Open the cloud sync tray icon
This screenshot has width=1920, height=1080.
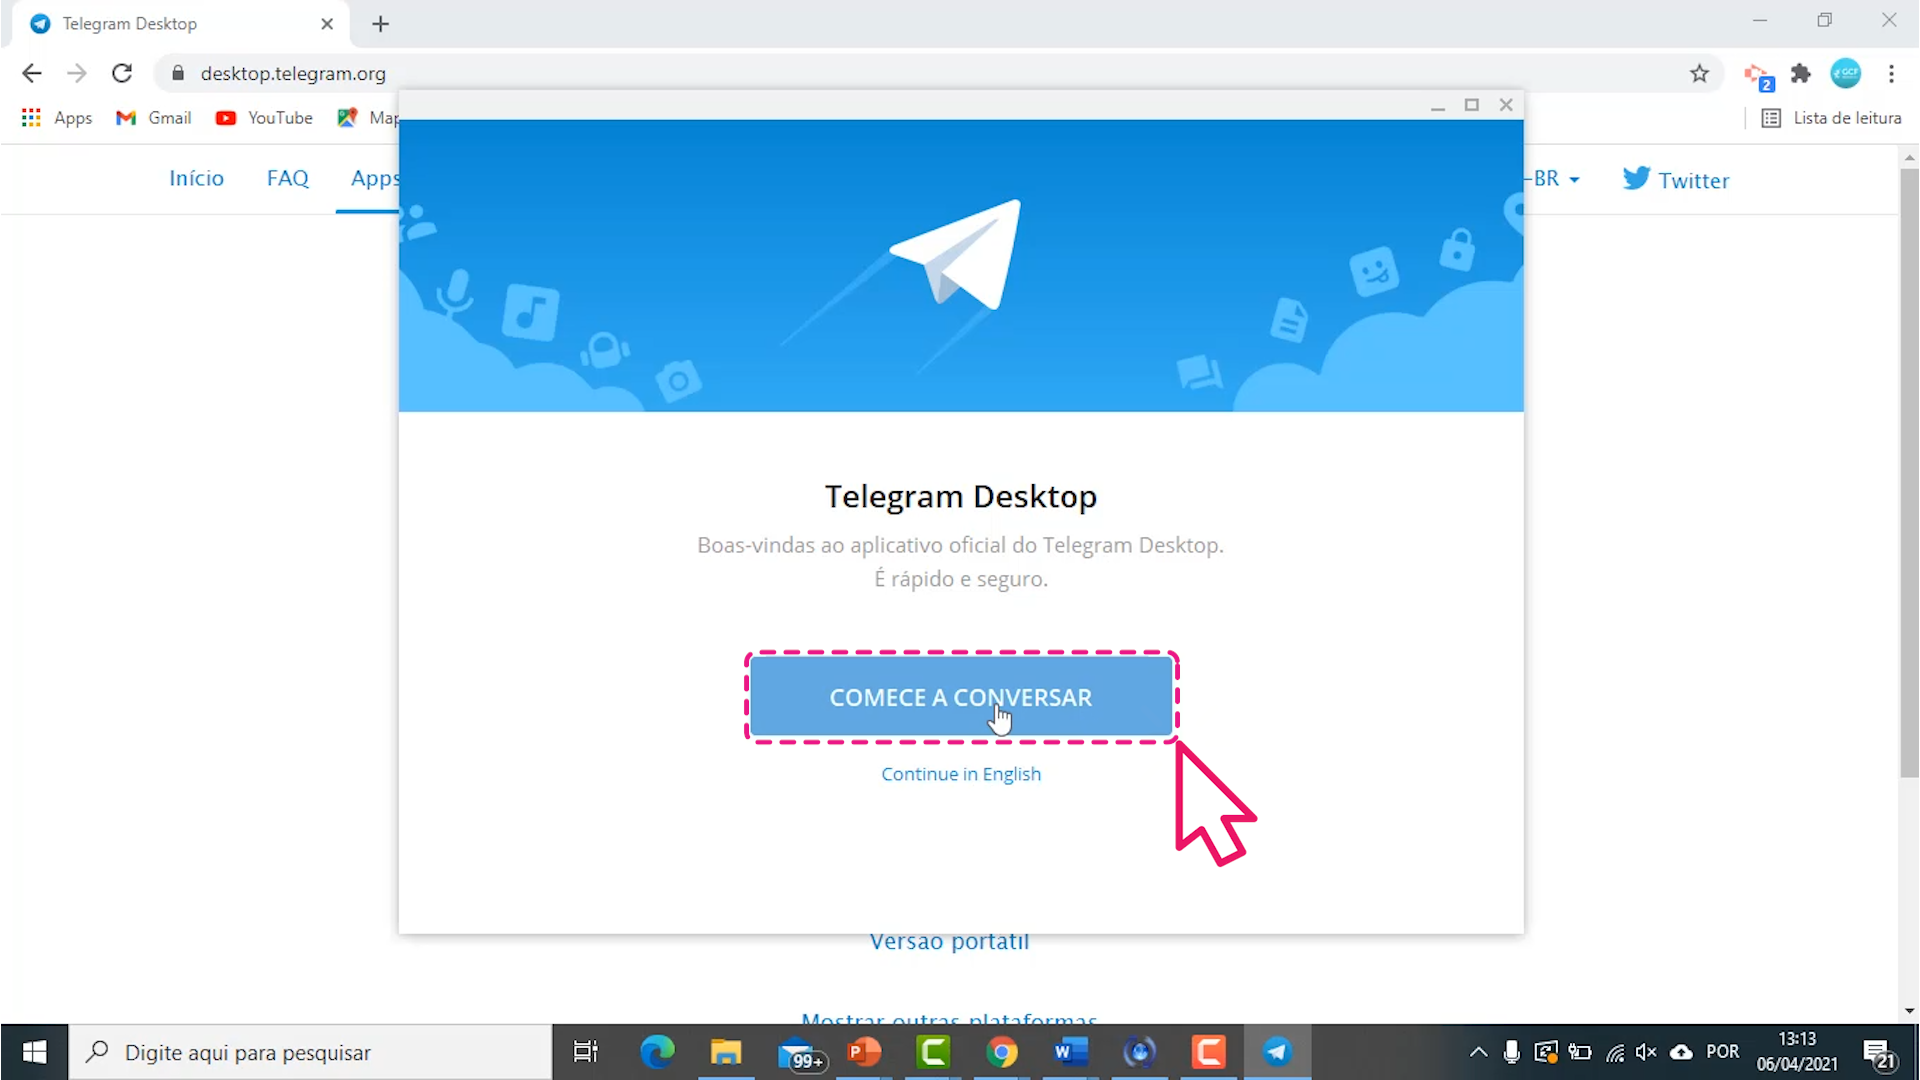(1682, 1052)
